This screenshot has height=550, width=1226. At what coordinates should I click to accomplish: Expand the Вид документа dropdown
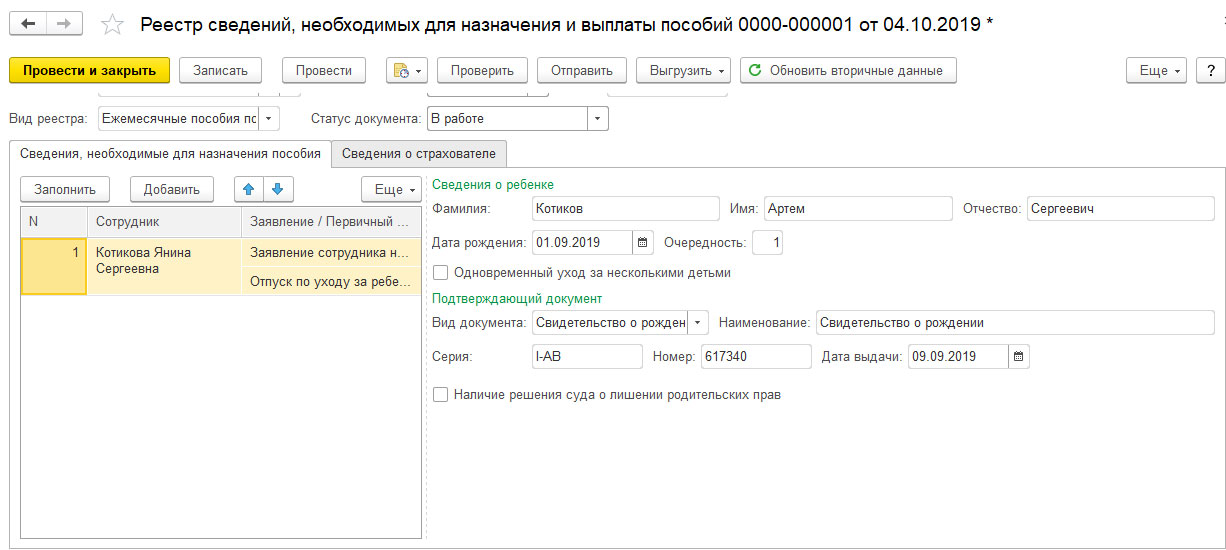698,323
